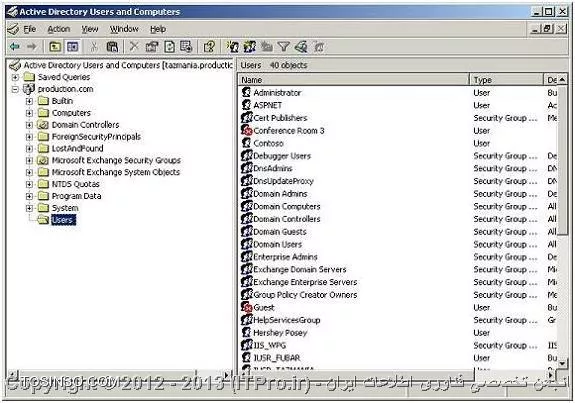Click the list's vertical scrollbar down arrow
The width and height of the screenshot is (575, 403).
point(562,363)
